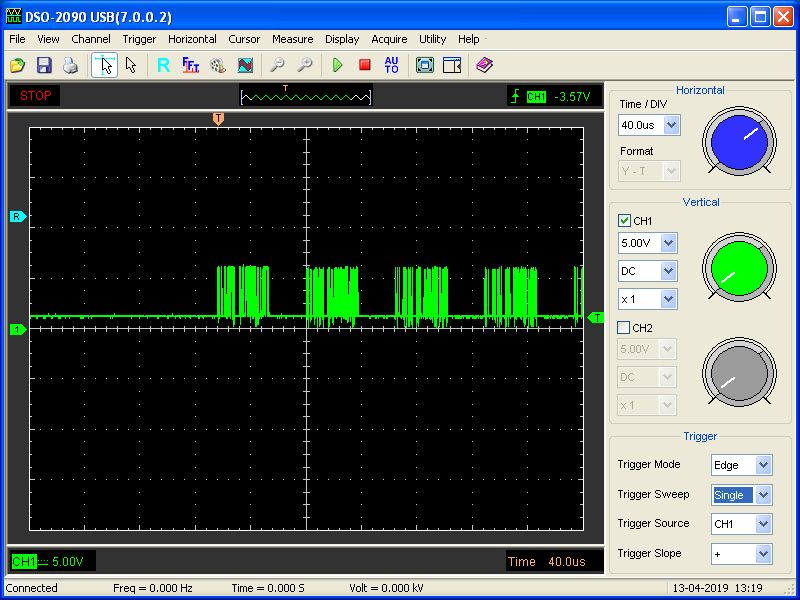Click the printer icon in toolbar

[70, 65]
